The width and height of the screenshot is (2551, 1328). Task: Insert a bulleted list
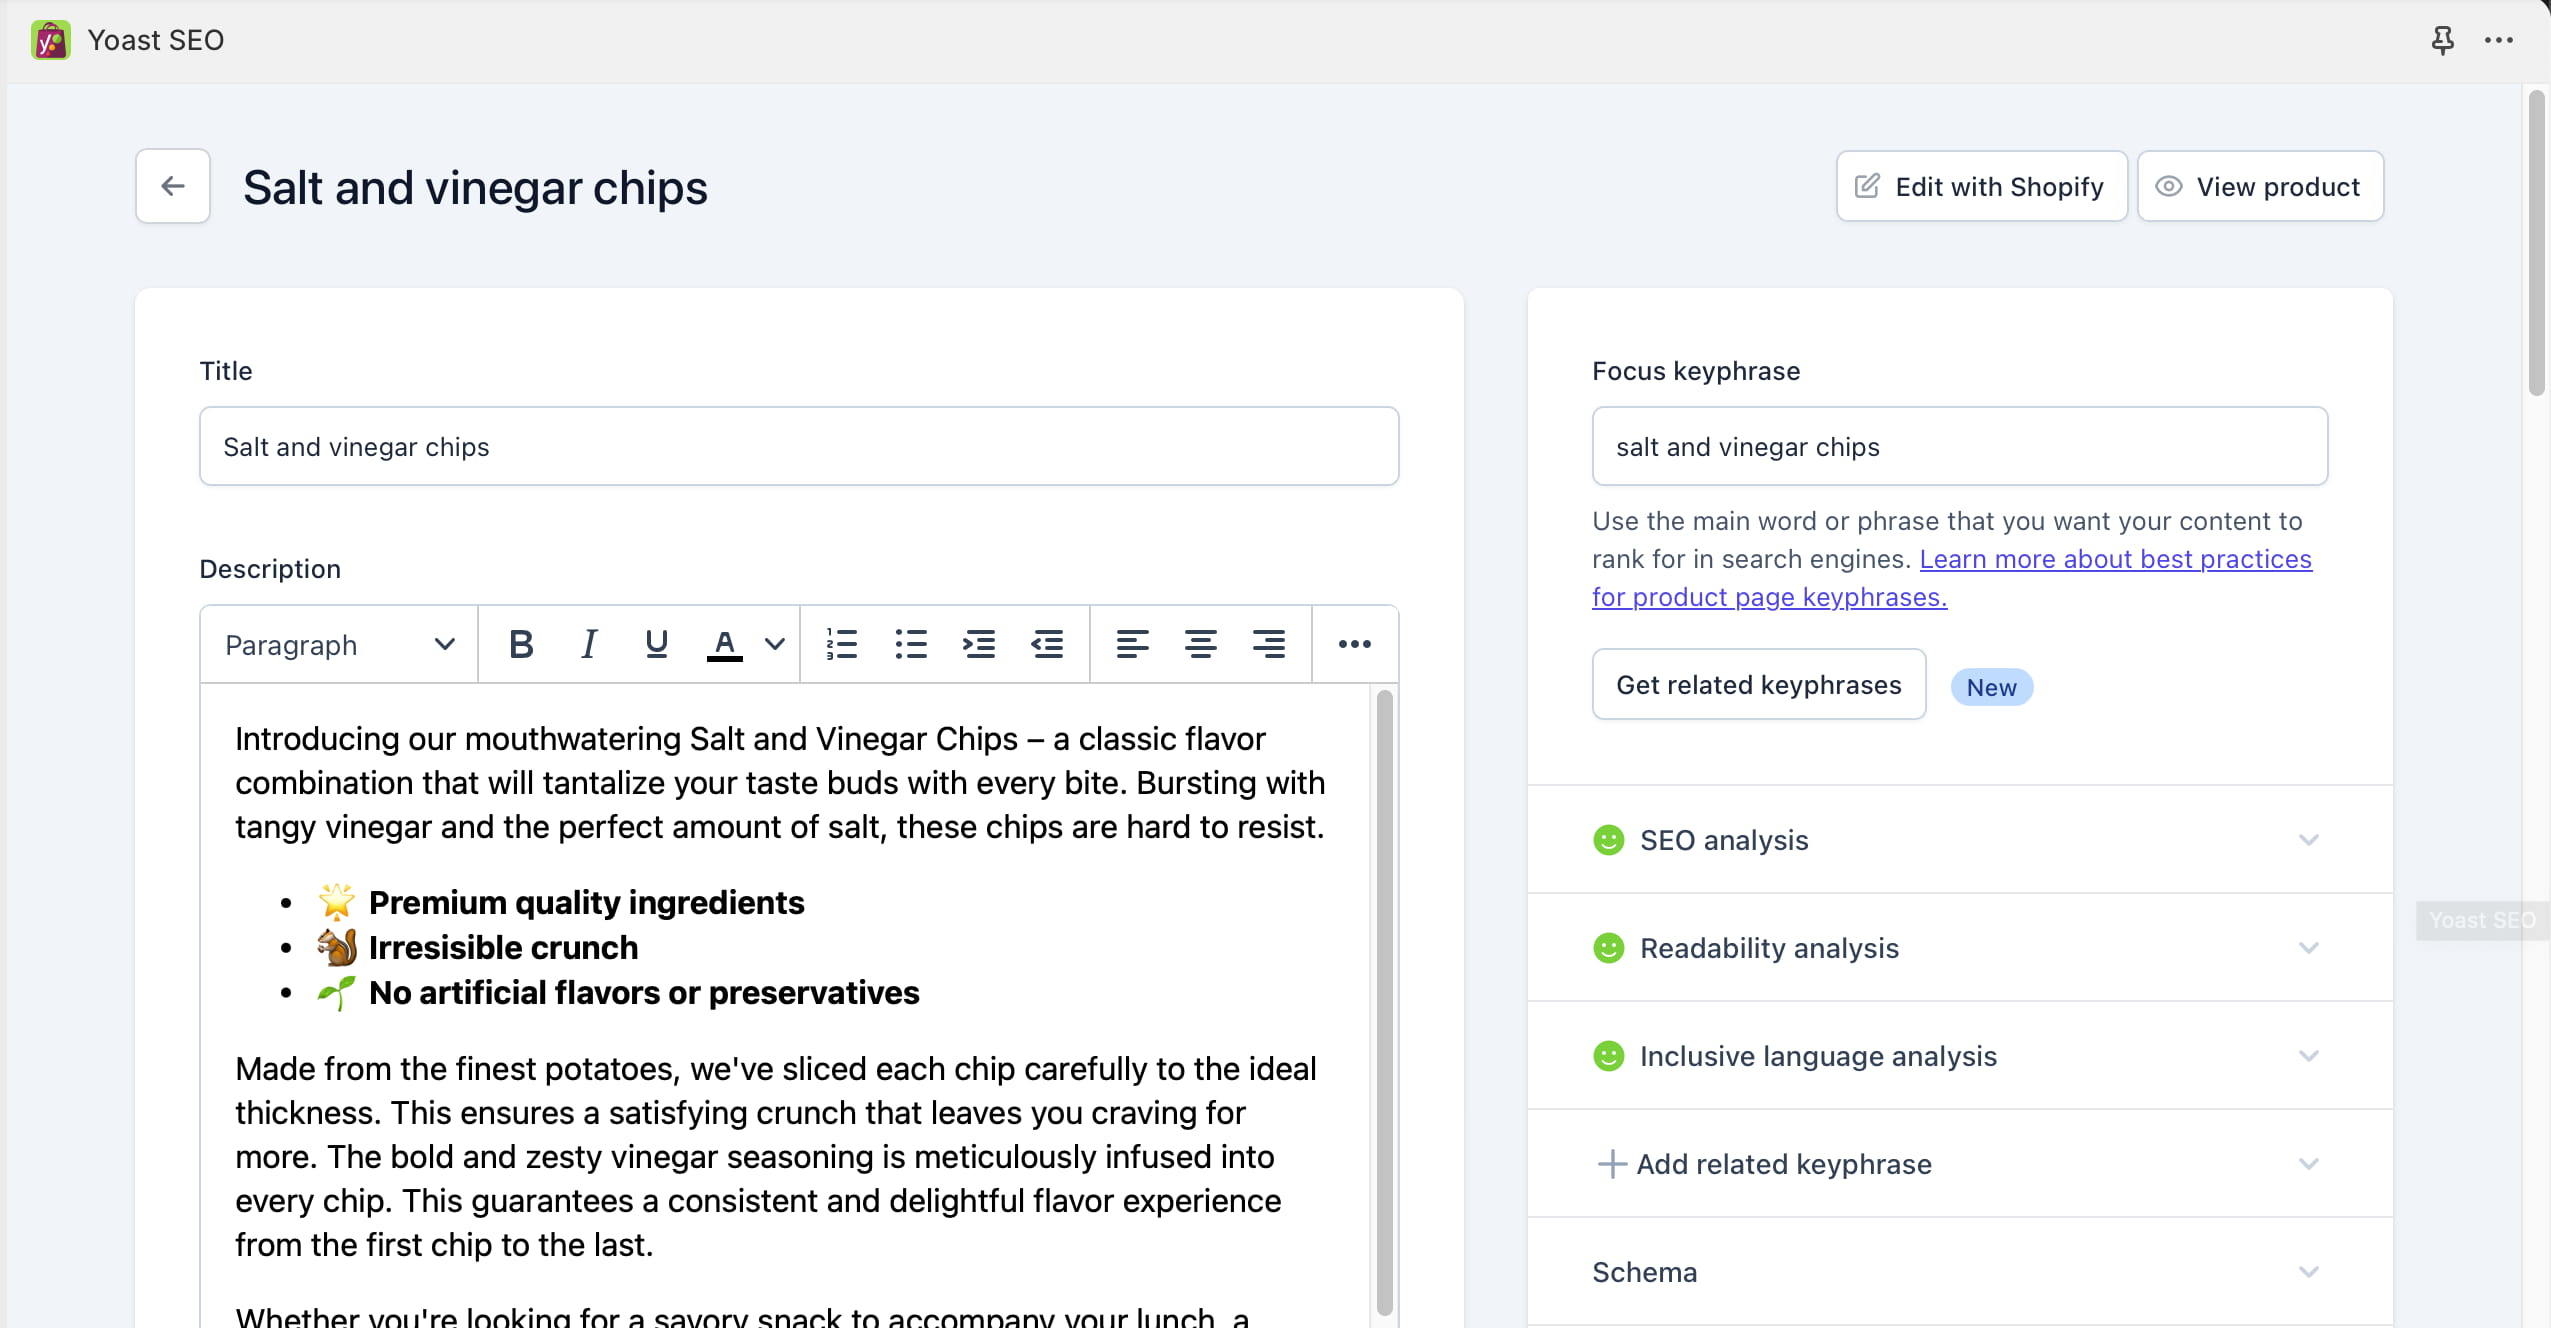point(911,644)
